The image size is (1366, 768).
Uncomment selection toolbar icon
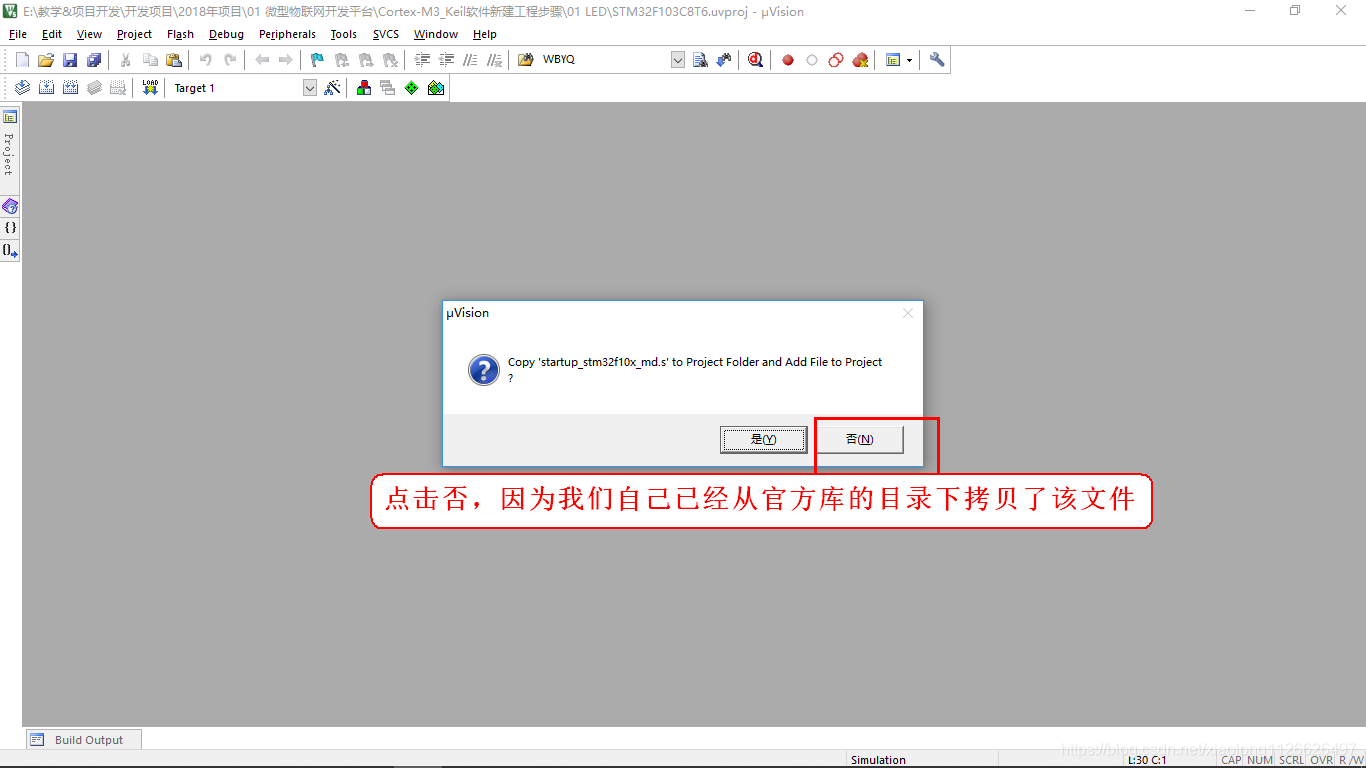coord(494,60)
